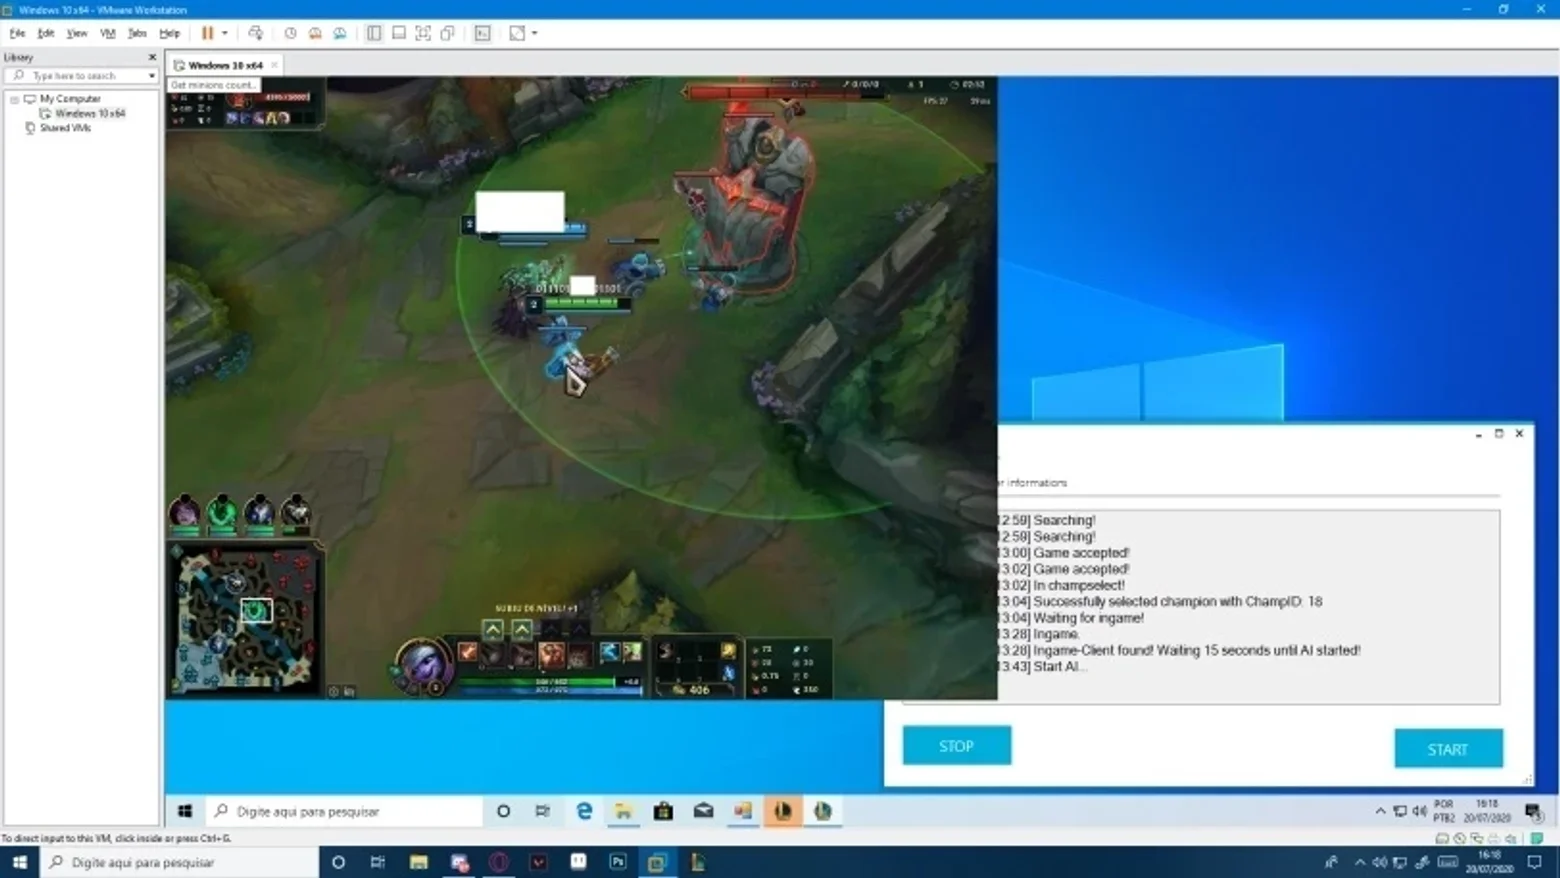Viewport: 1560px width, 878px height.
Task: Open File Explorer on the host taskbar
Action: point(418,862)
